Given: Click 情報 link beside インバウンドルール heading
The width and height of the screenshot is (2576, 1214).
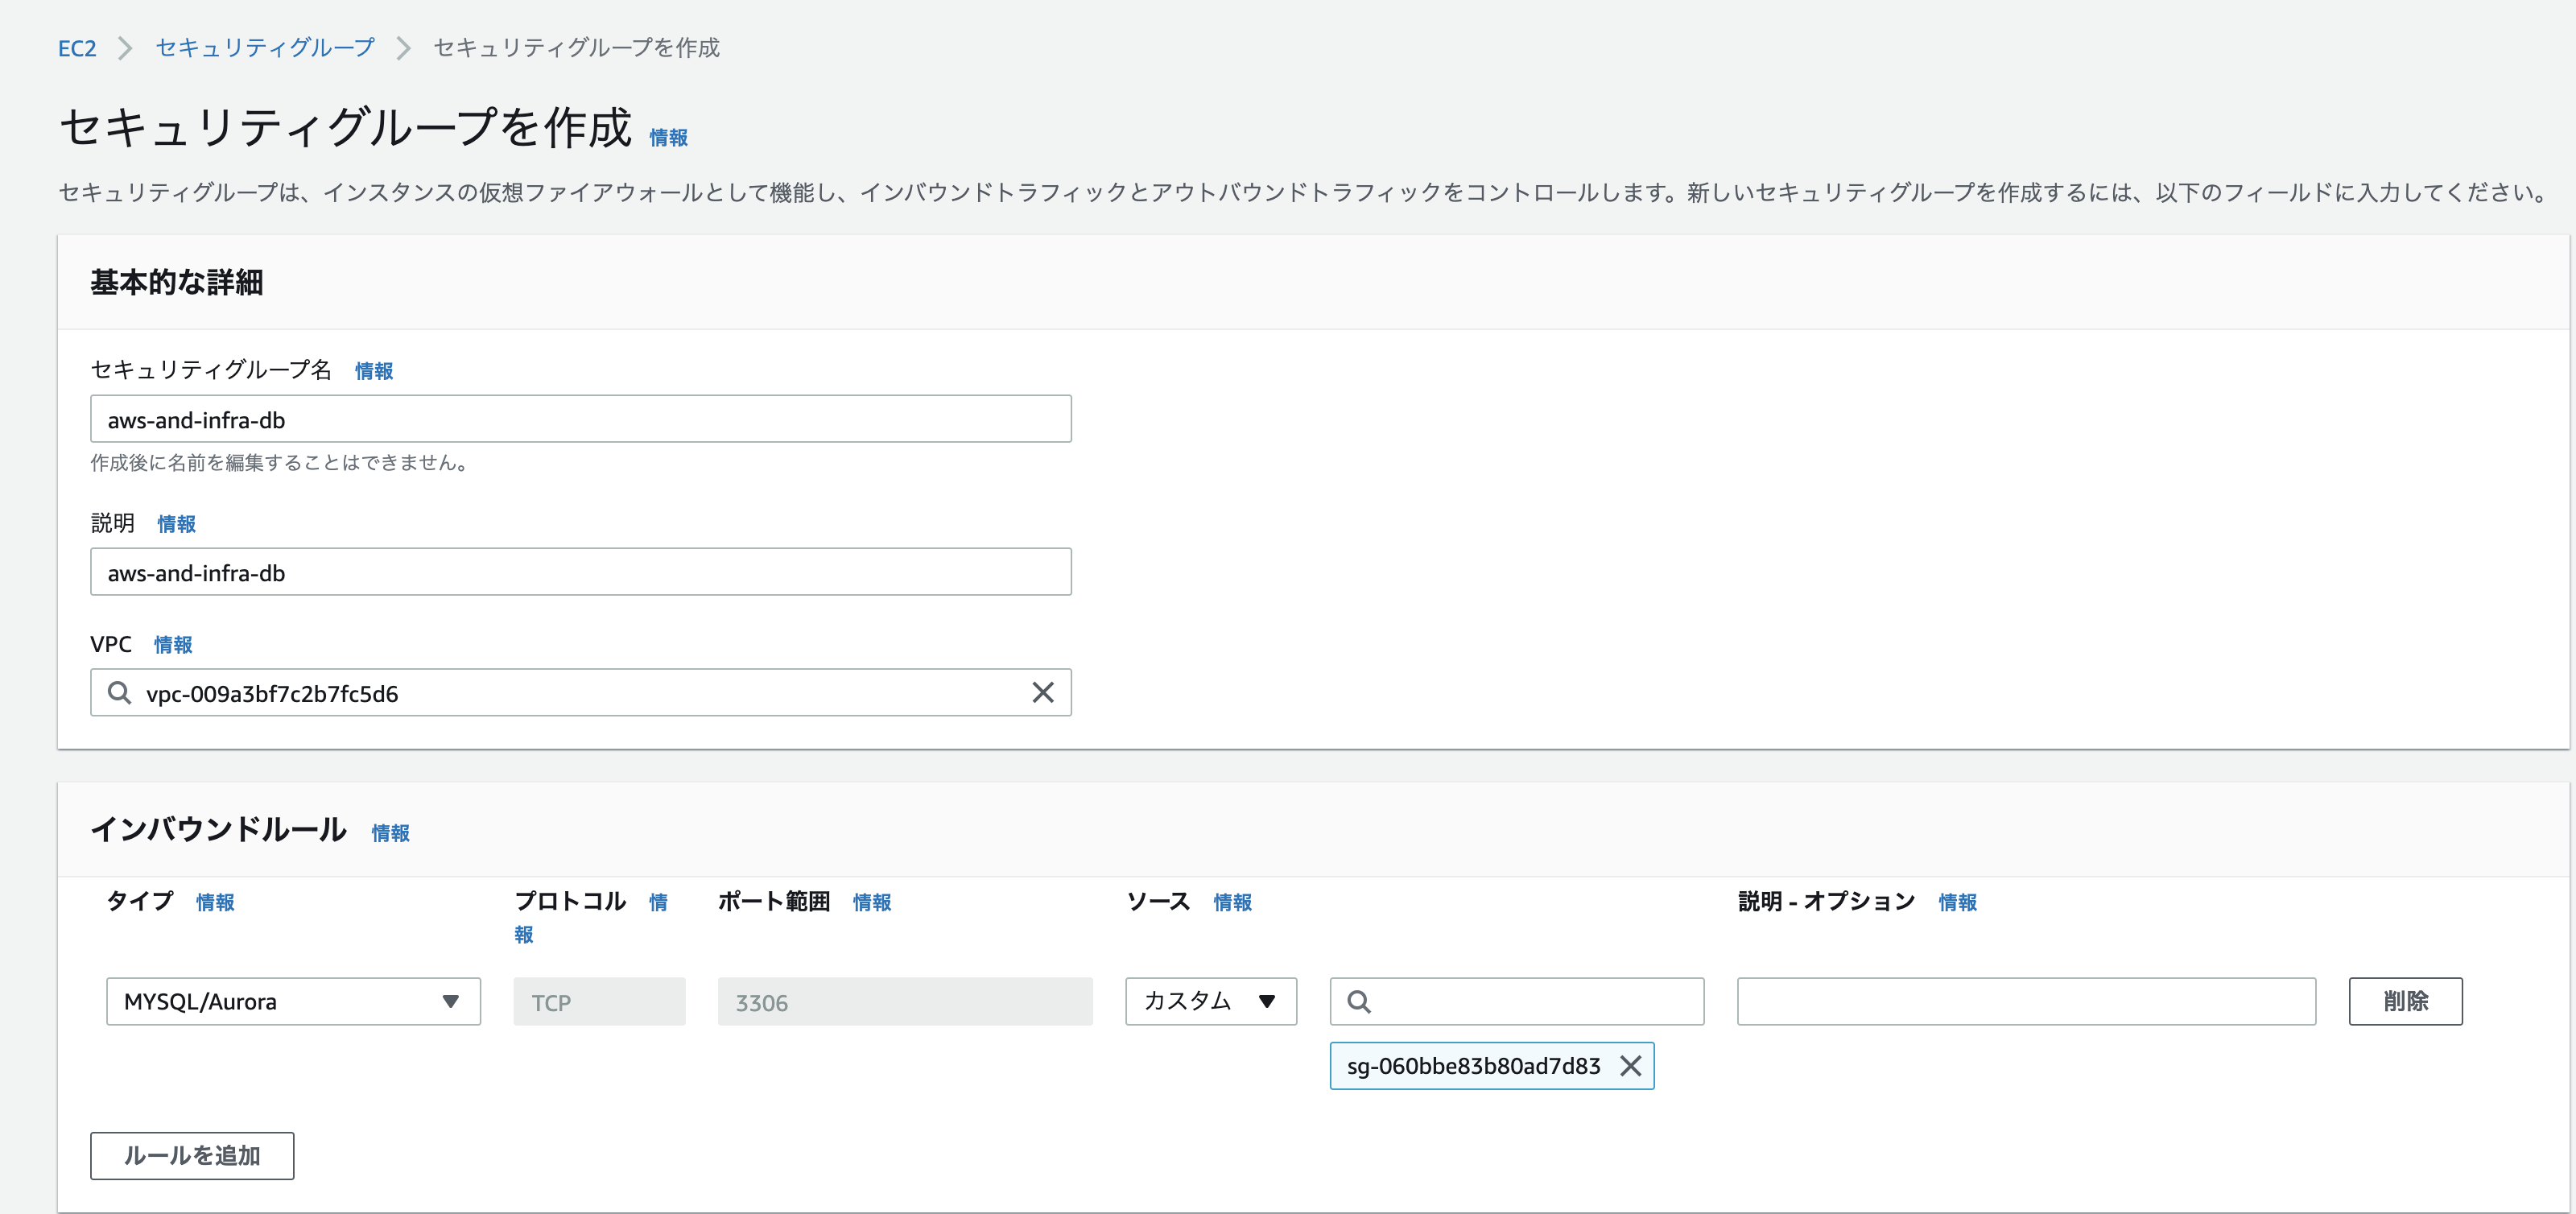Looking at the screenshot, I should pos(390,833).
